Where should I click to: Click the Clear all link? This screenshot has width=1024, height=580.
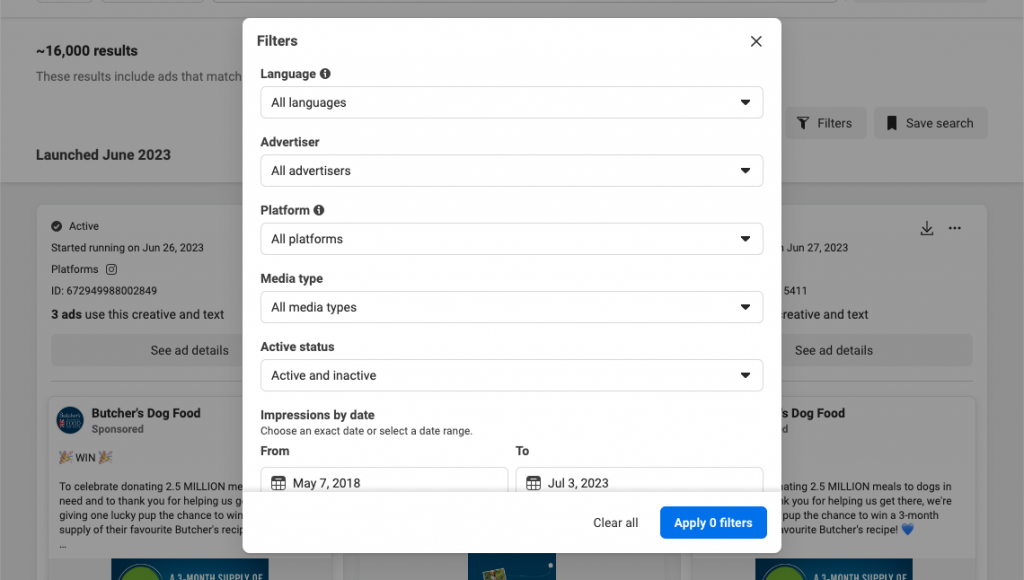pos(615,522)
